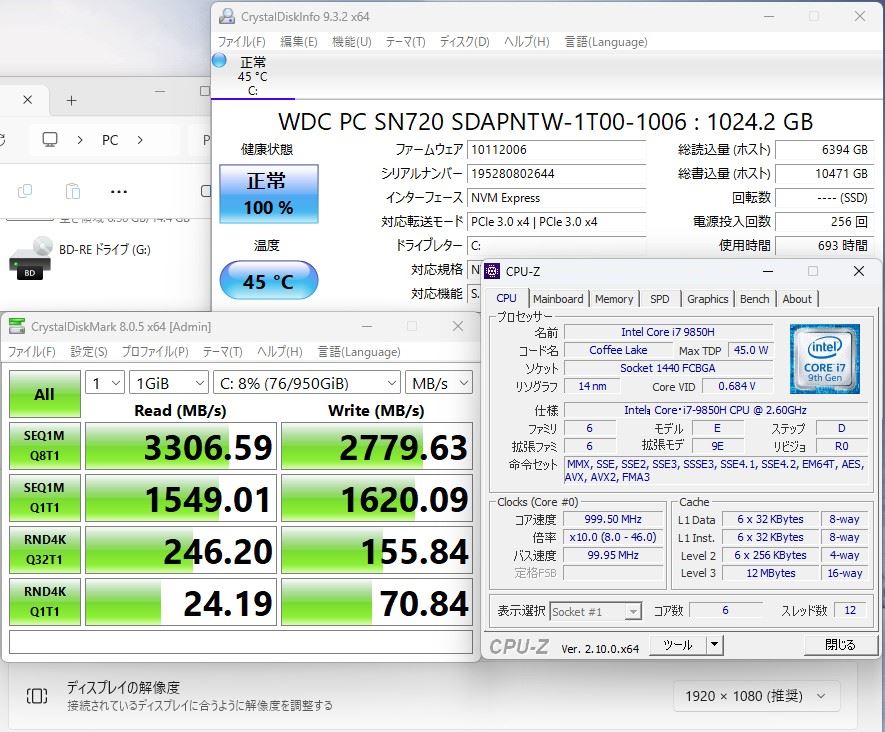Open the MB/s unit dropdown
The image size is (885, 732).
(x=439, y=383)
